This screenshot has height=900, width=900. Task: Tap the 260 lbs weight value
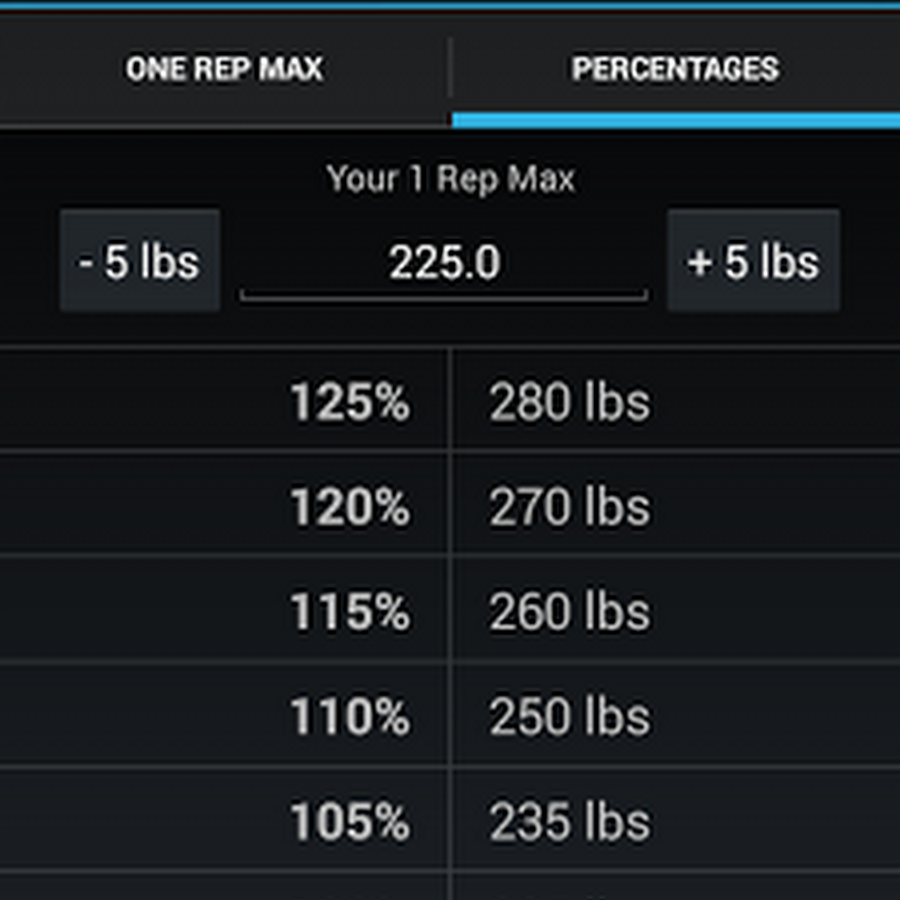(x=569, y=612)
